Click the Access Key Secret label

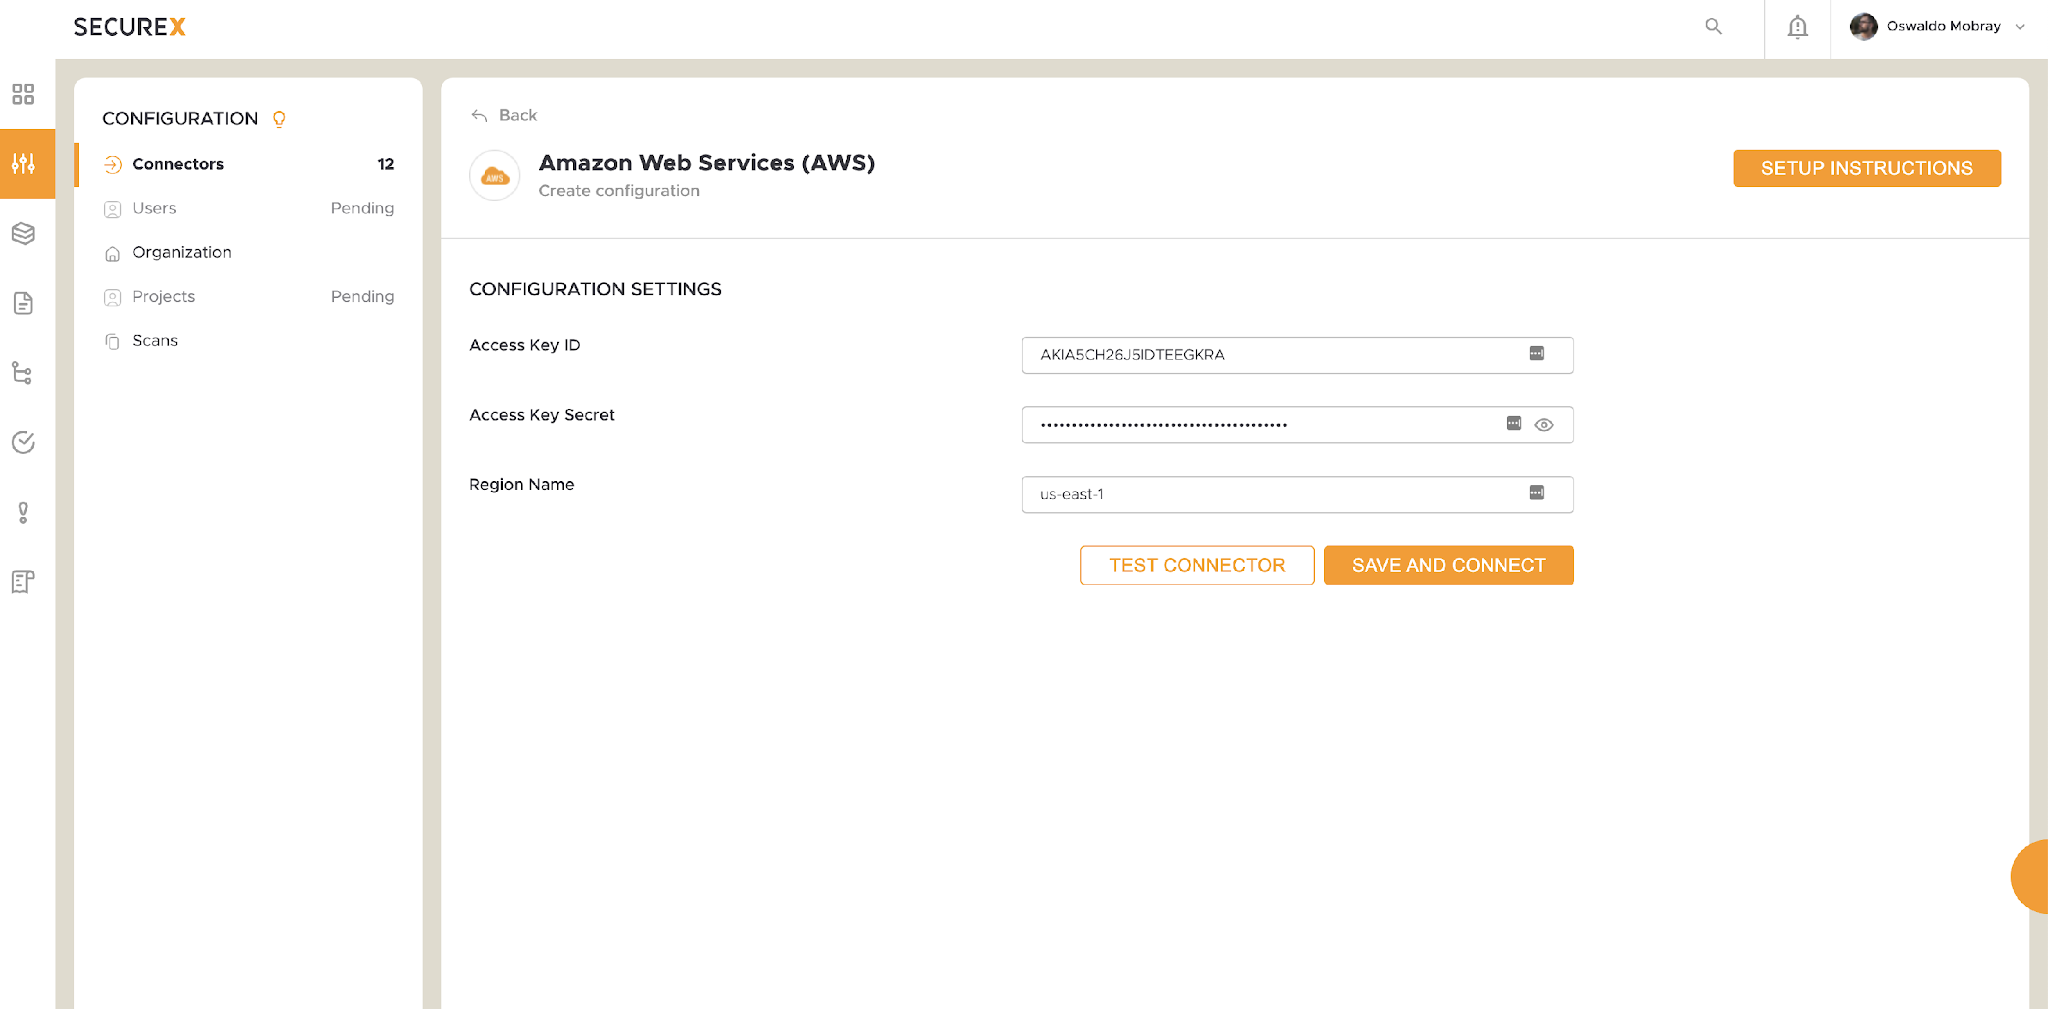tap(542, 415)
